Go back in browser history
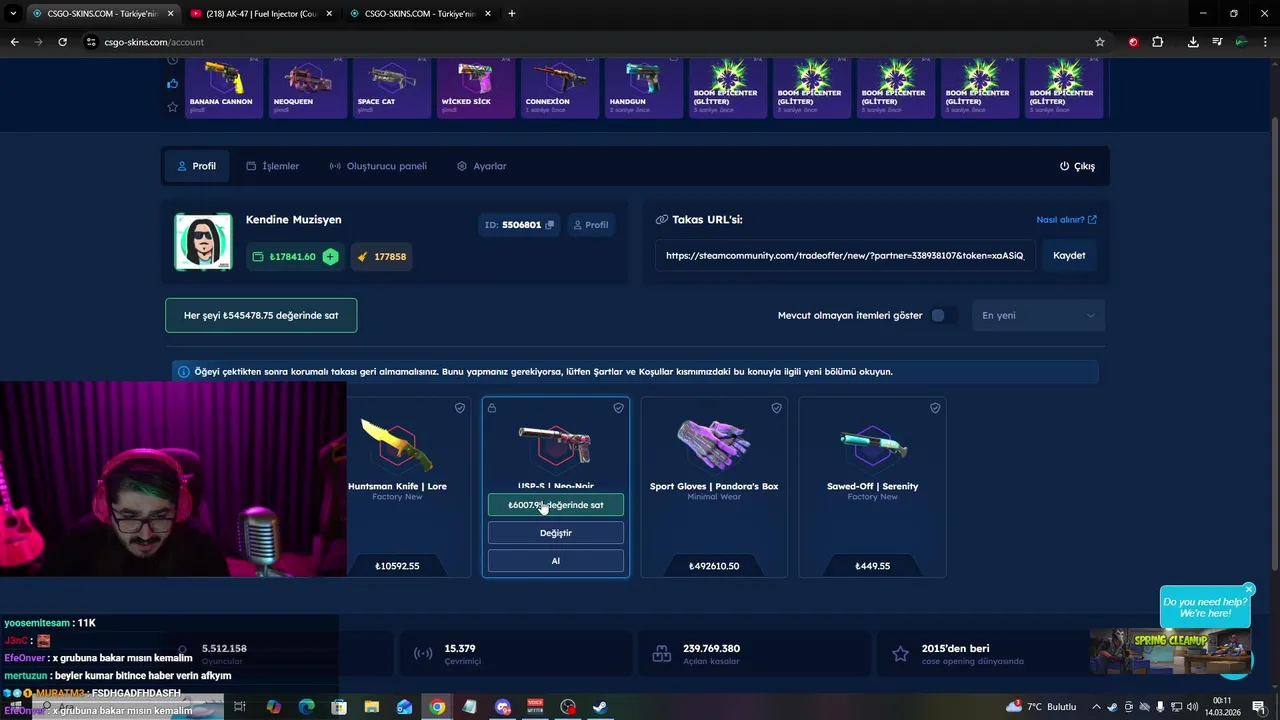Image resolution: width=1280 pixels, height=720 pixels. [14, 42]
